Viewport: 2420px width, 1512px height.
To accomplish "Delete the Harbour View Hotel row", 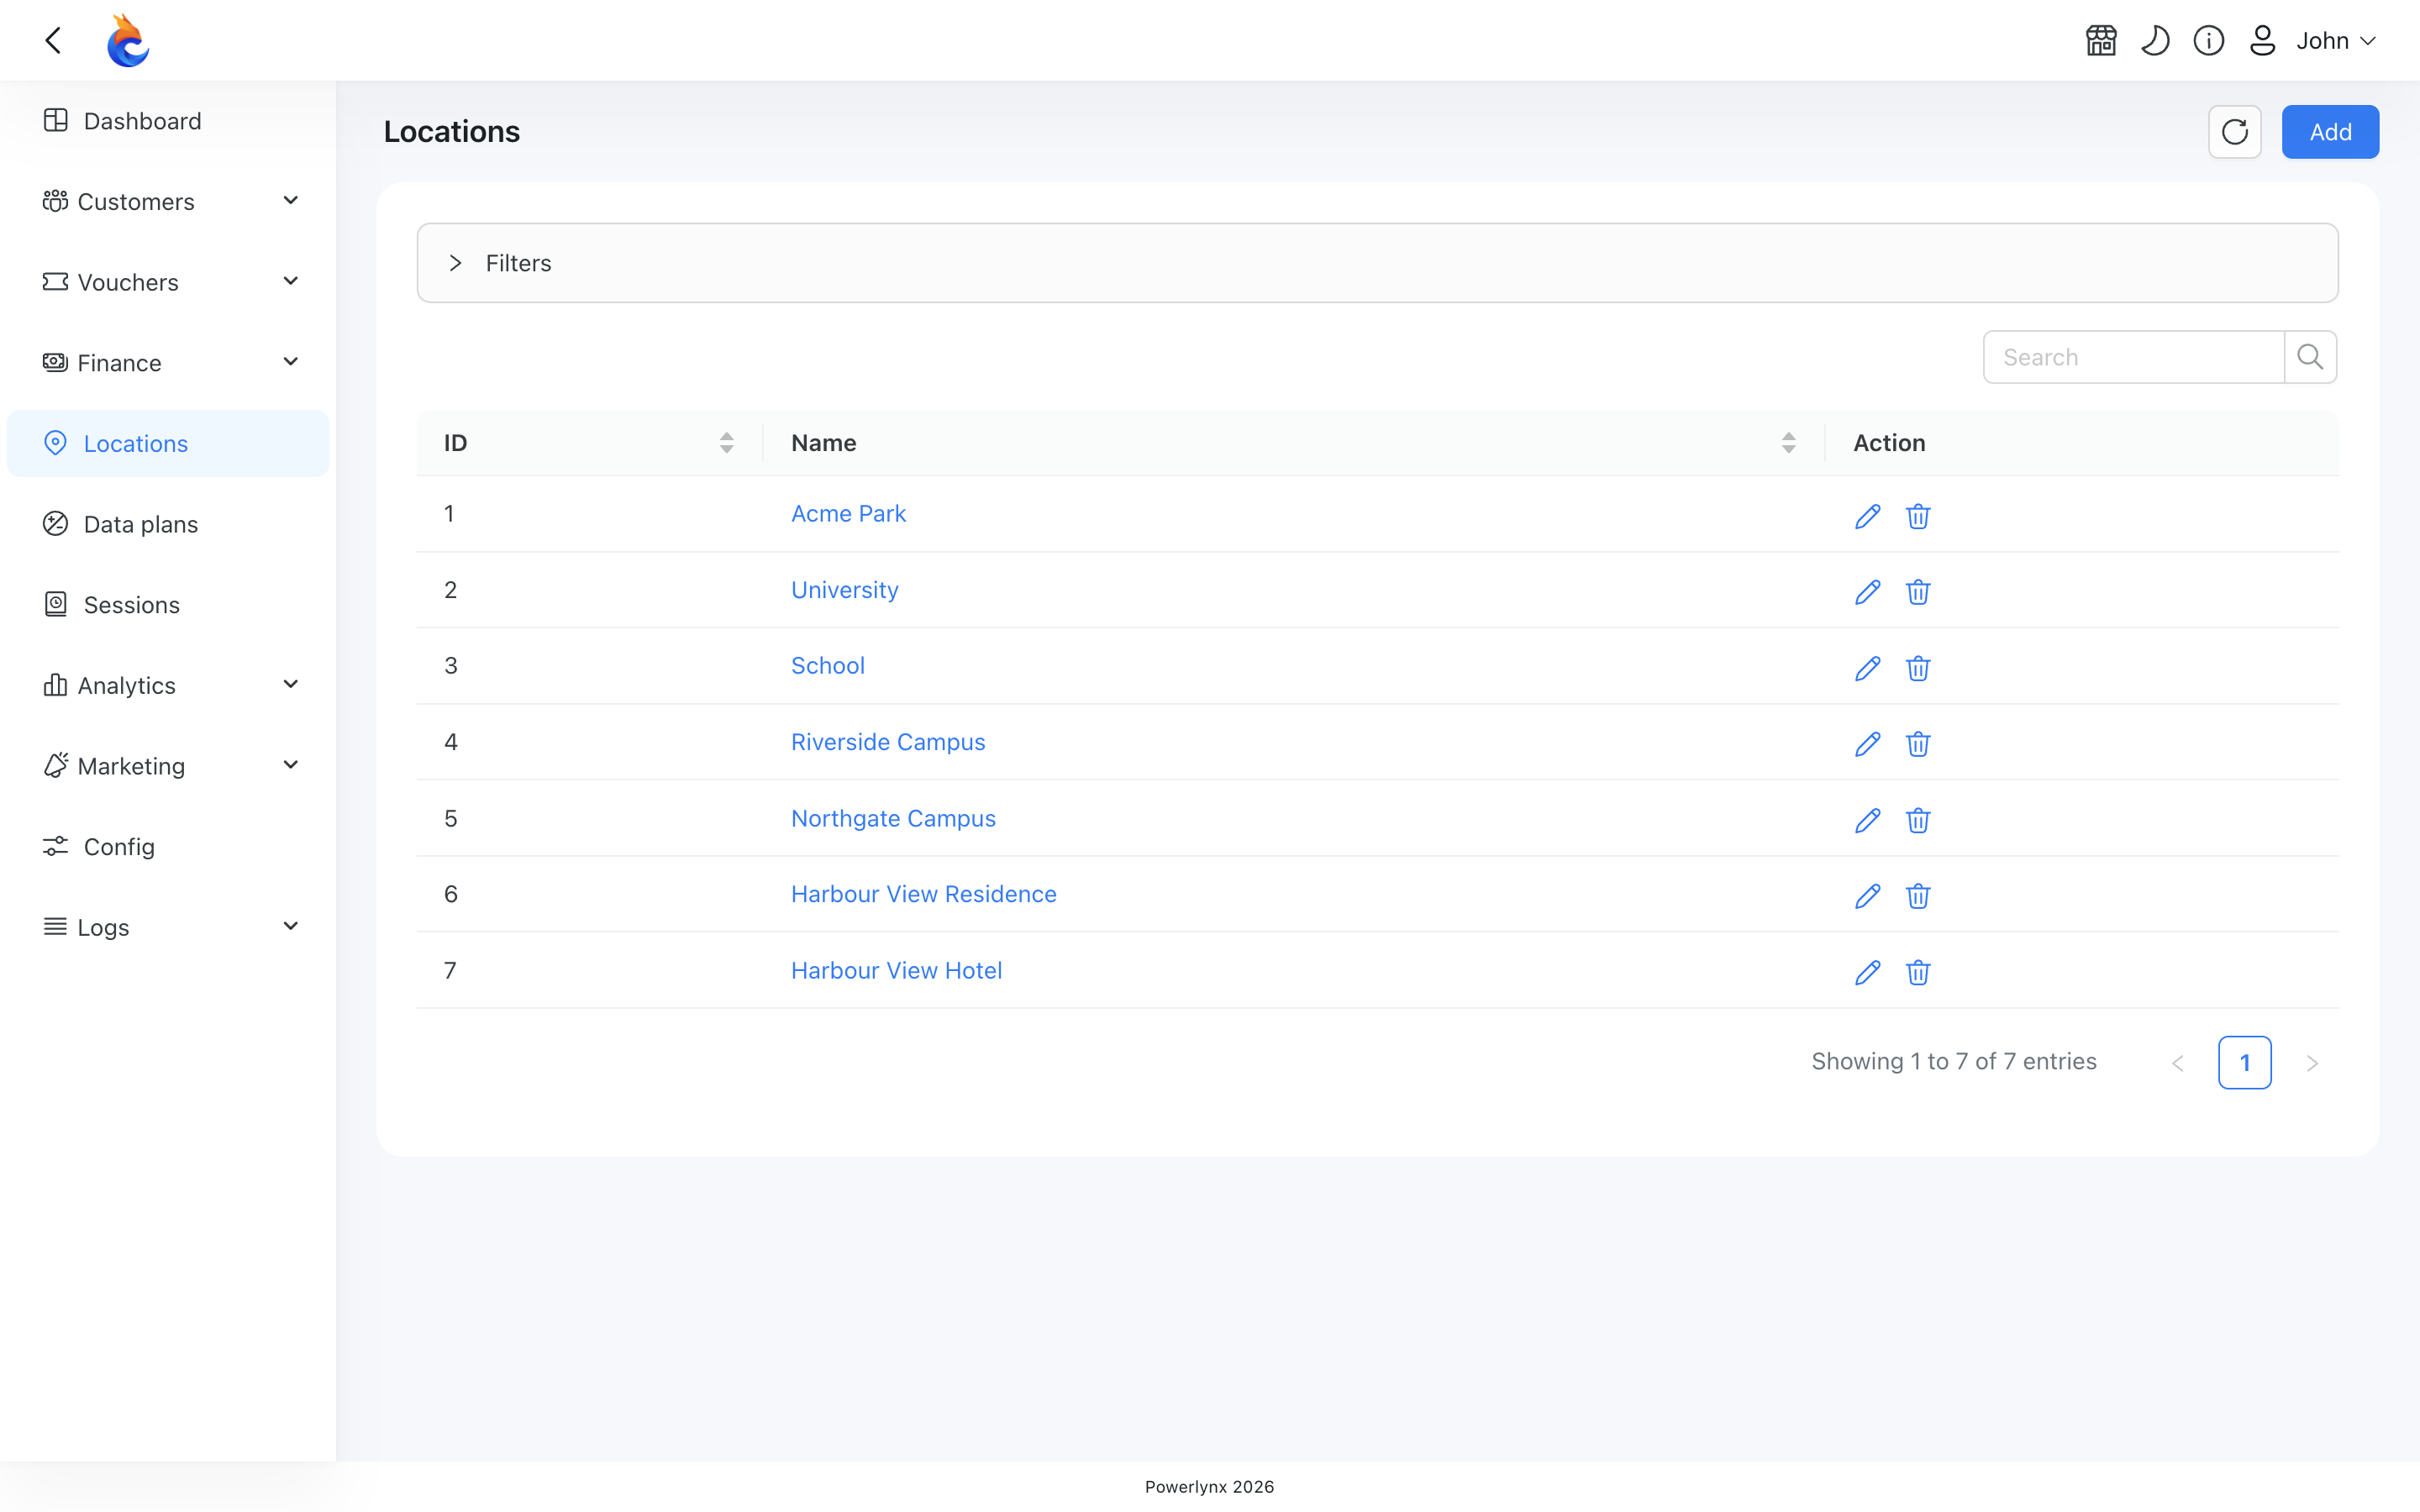I will pos(1917,972).
